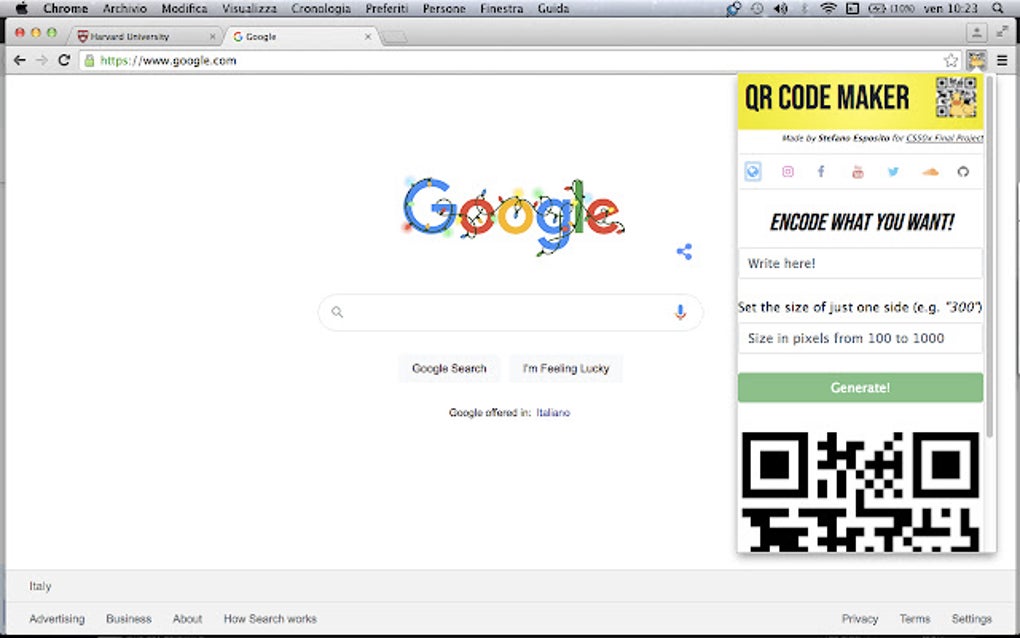Open Spotlight search from the macOS menu bar
Screen dimensions: 1020x638
(998, 8)
